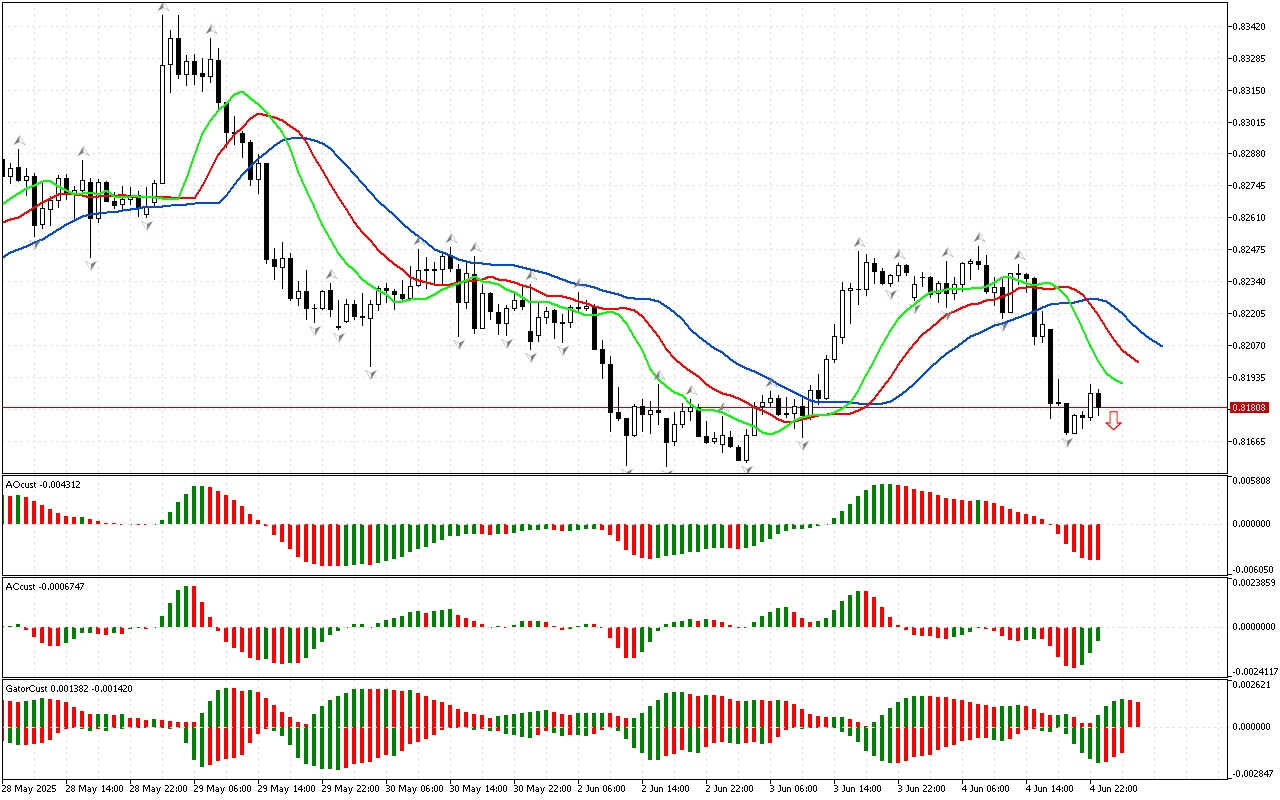The image size is (1280, 800).
Task: Click the -0.0024117 ACcust scale value
Action: point(1254,671)
